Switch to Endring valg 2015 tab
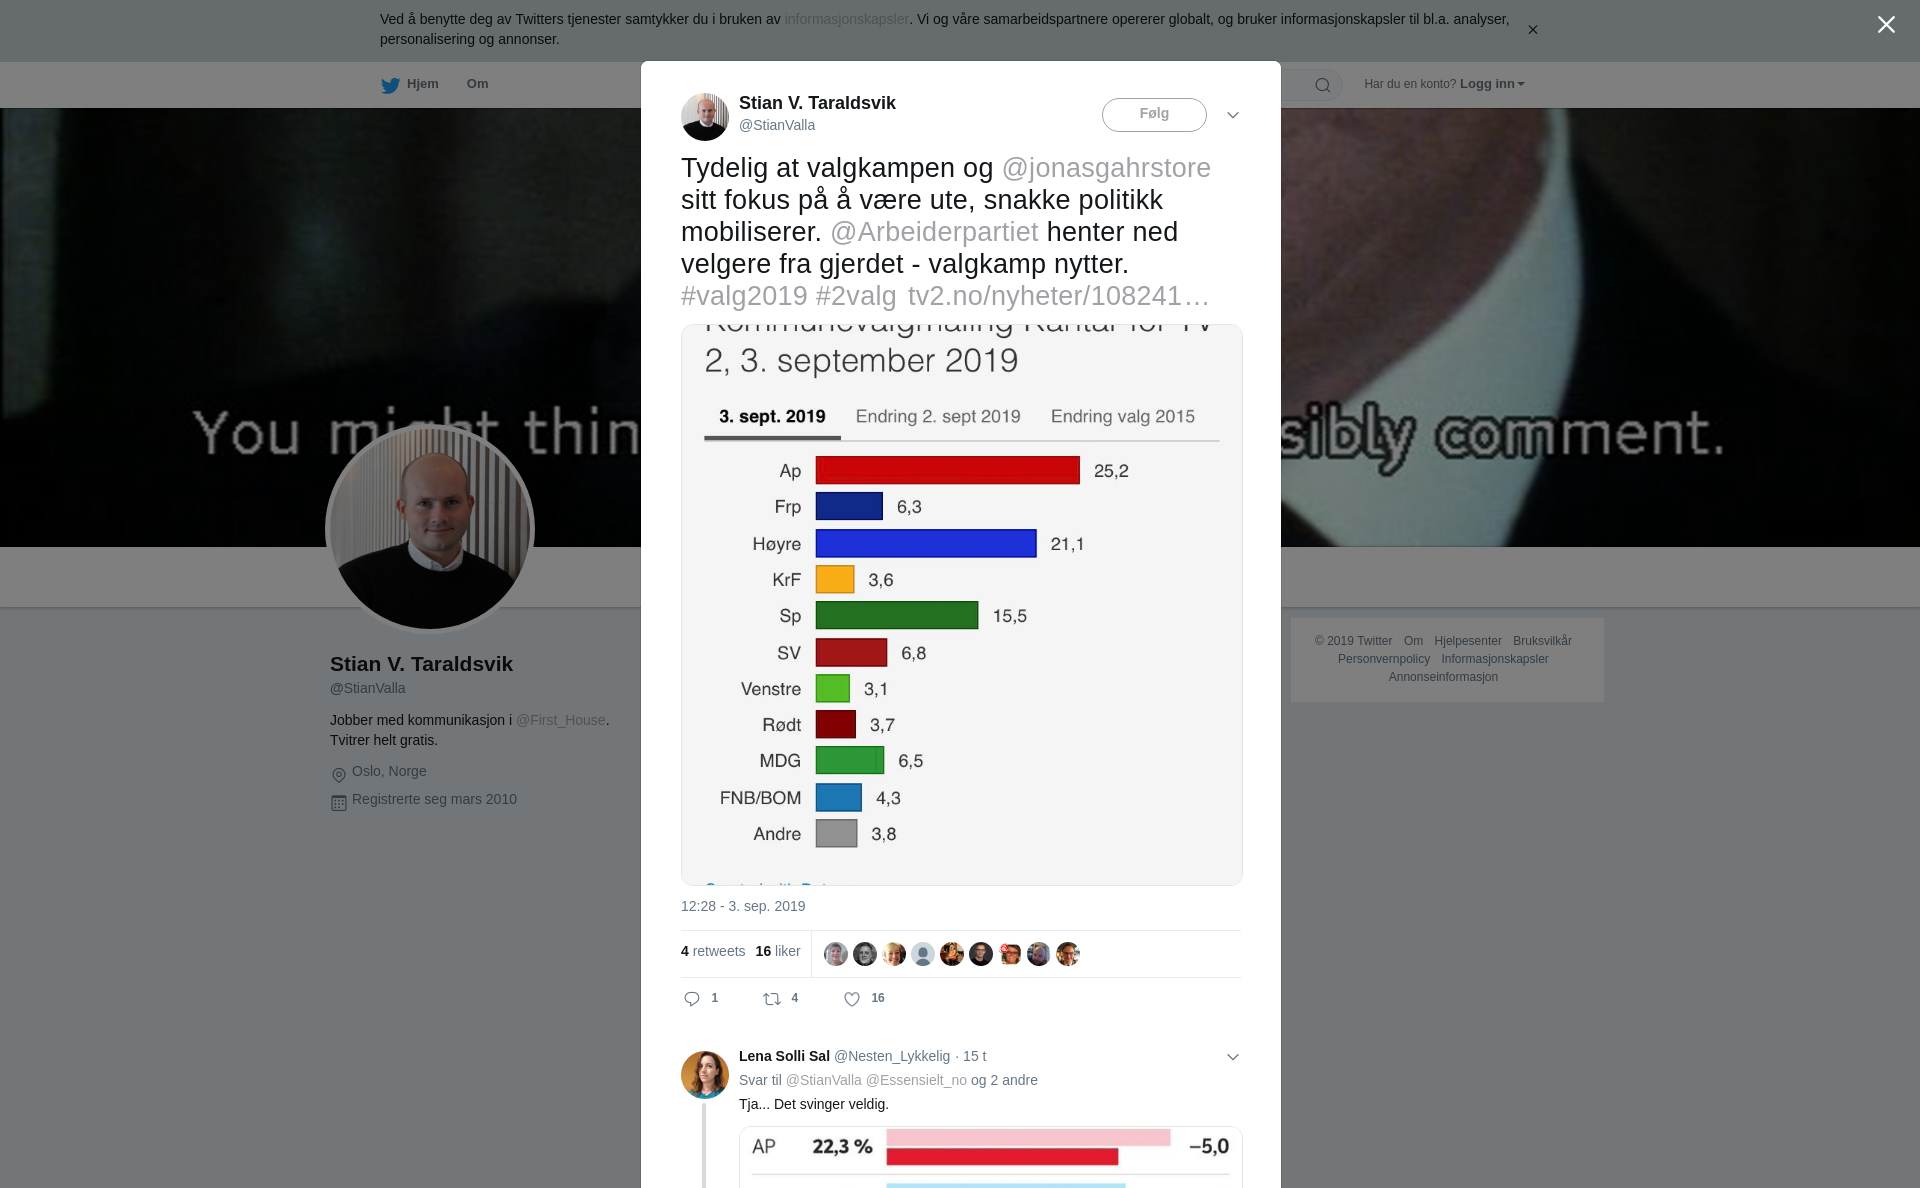This screenshot has width=1920, height=1188. [1123, 417]
